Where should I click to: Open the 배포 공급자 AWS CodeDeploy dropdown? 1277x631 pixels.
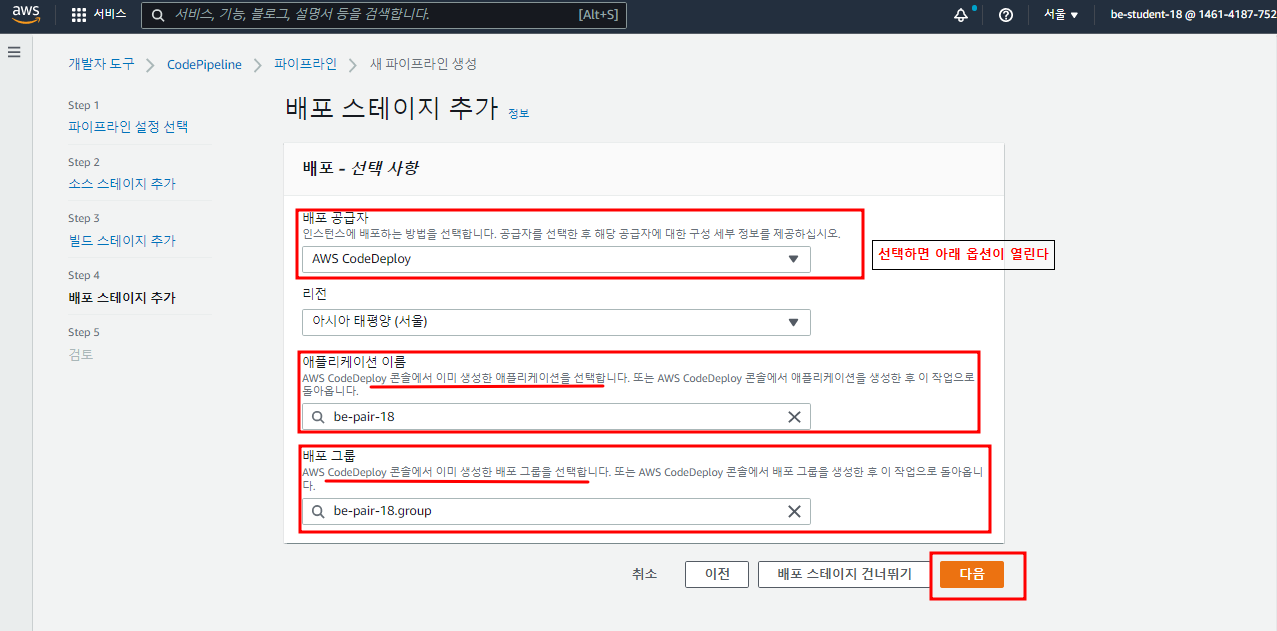556,259
